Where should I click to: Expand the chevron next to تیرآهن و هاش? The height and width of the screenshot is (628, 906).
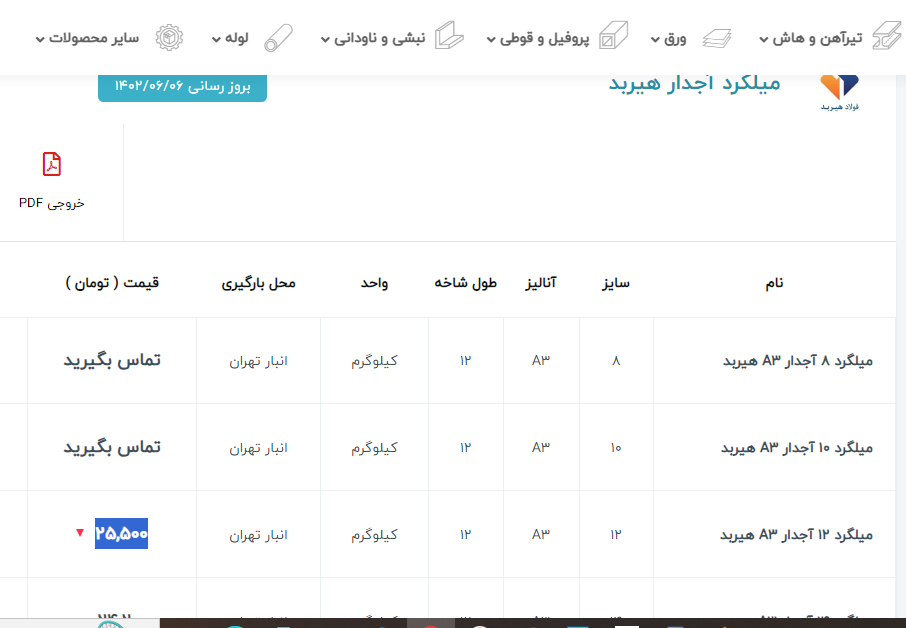[763, 40]
